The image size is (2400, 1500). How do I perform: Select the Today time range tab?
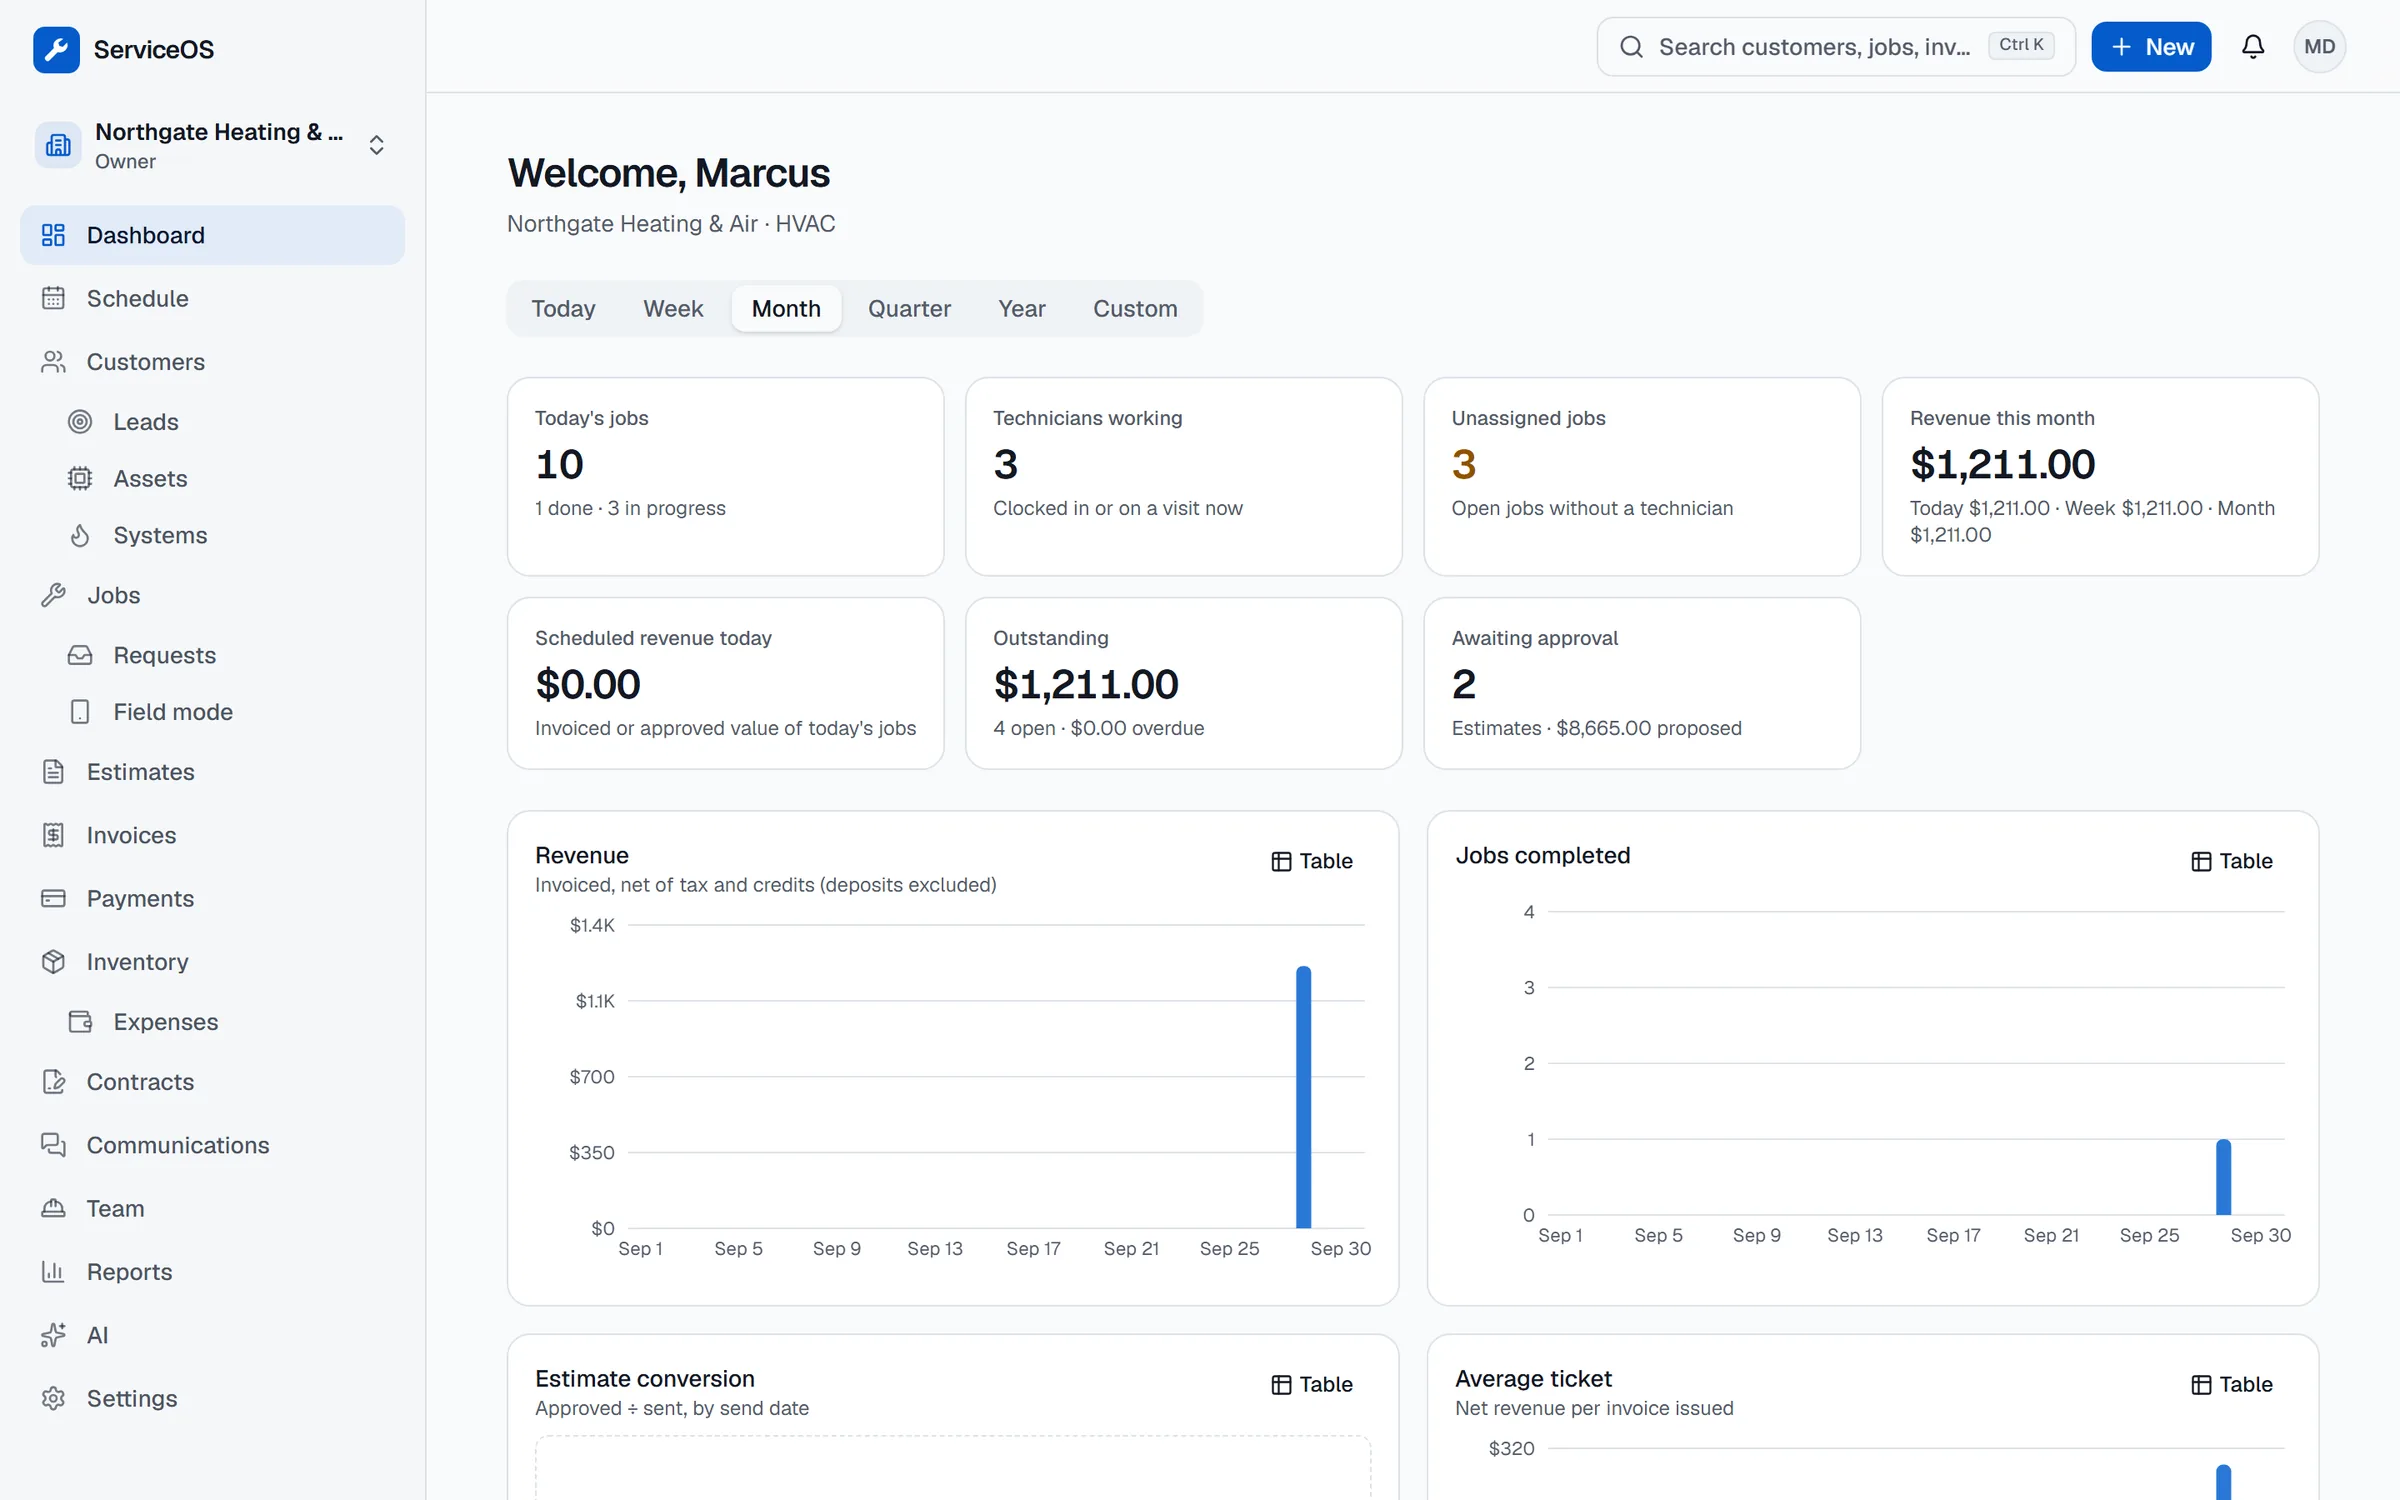point(563,308)
